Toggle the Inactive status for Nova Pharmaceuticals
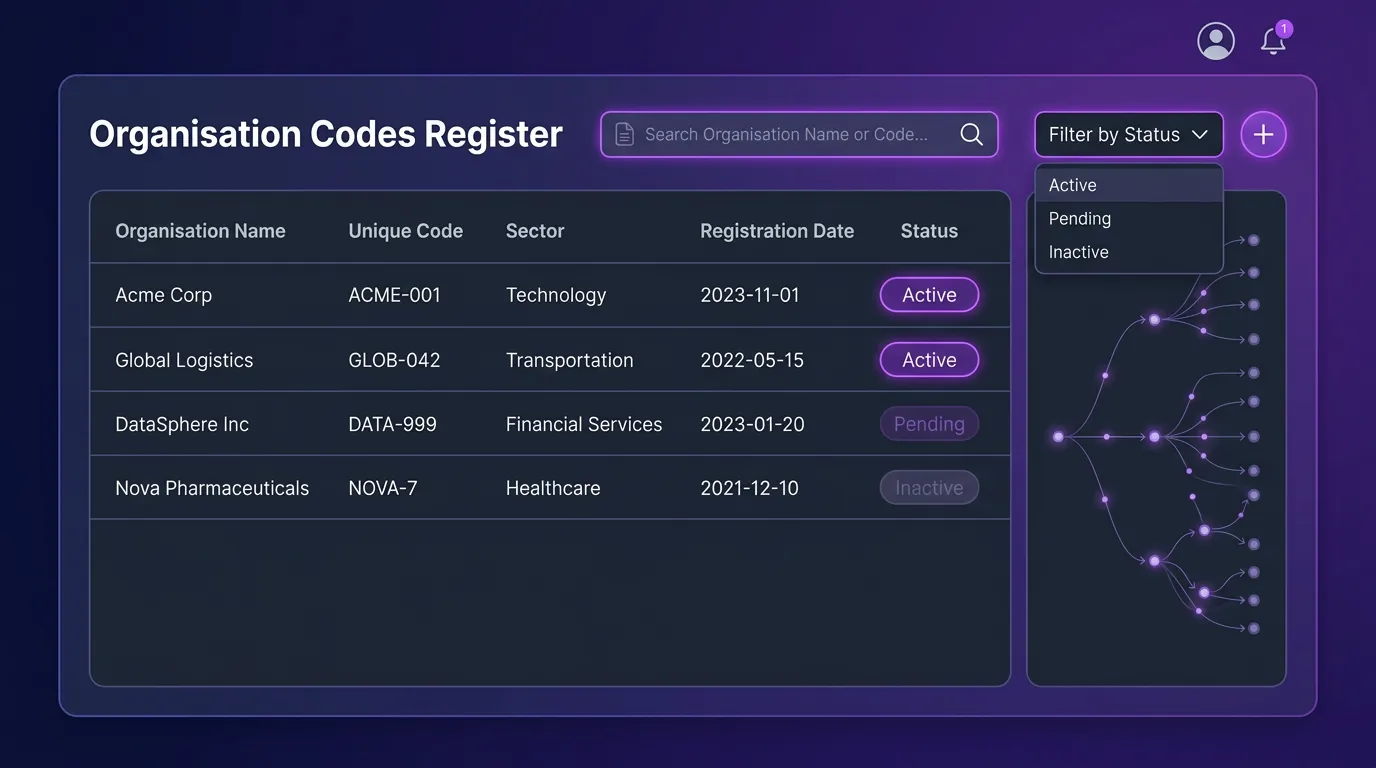 click(929, 487)
